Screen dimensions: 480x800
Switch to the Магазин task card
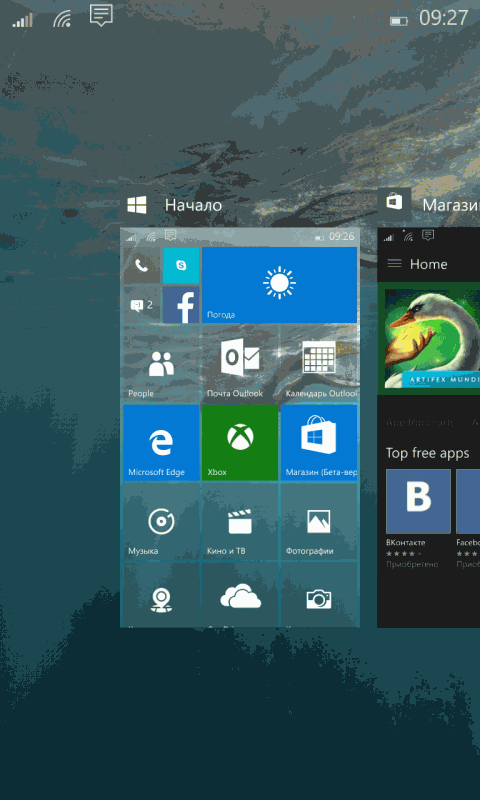tap(428, 428)
